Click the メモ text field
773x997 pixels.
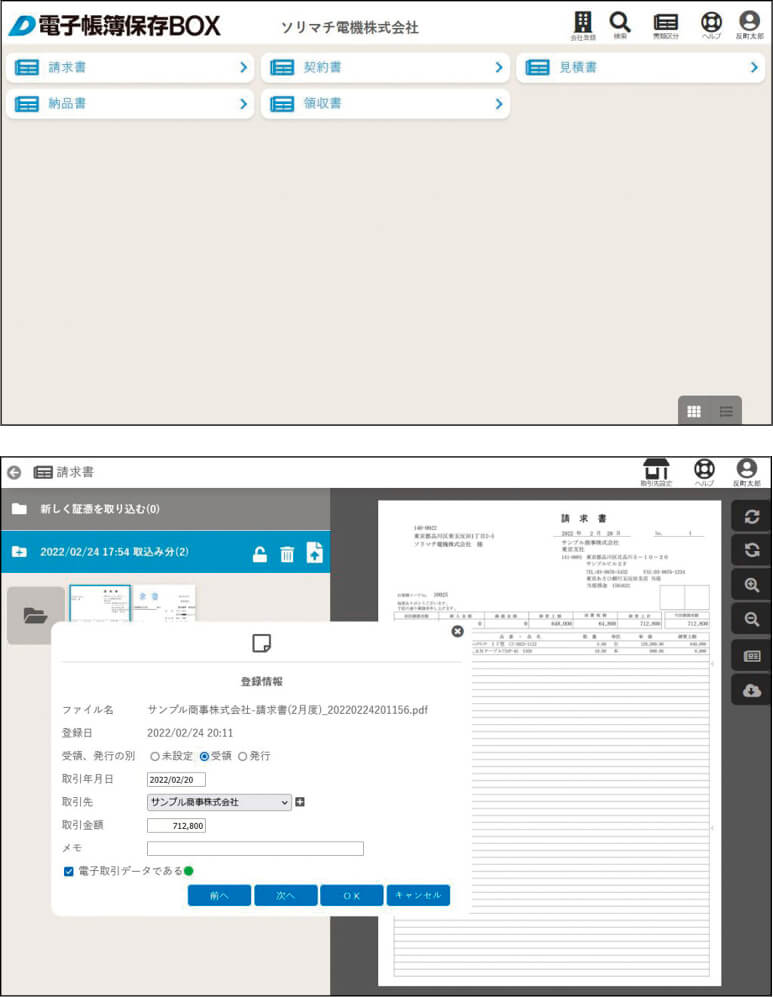click(255, 848)
